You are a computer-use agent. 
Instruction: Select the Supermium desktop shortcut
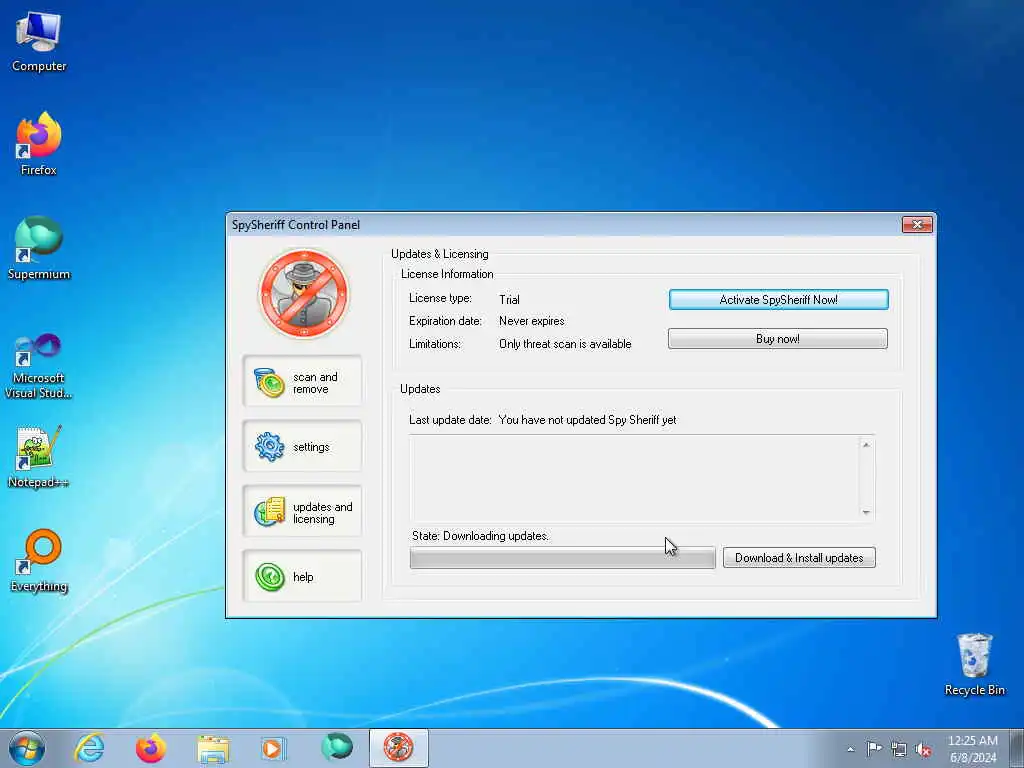[39, 249]
